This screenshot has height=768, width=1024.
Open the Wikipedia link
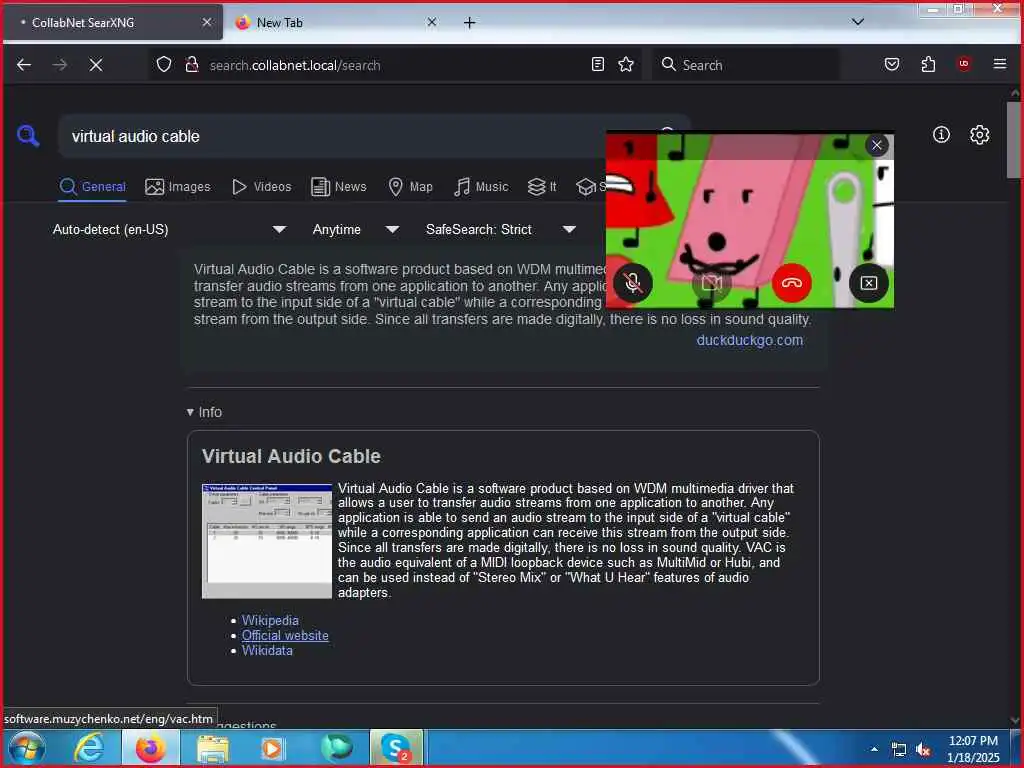tap(270, 620)
